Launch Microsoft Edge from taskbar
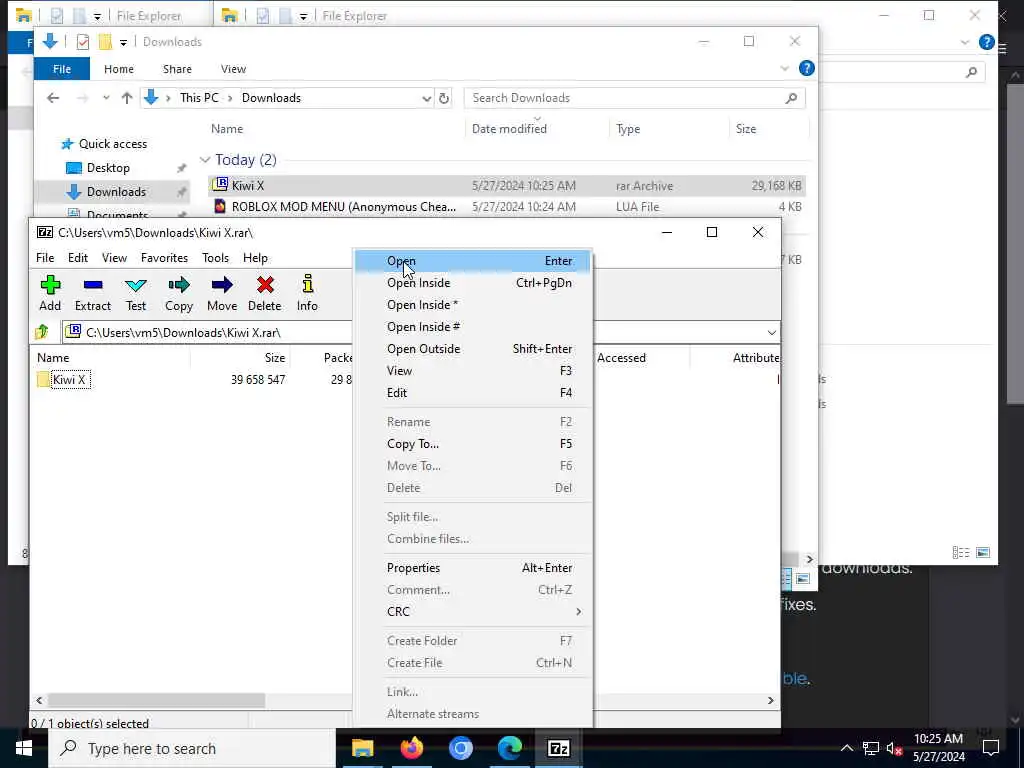 [509, 748]
